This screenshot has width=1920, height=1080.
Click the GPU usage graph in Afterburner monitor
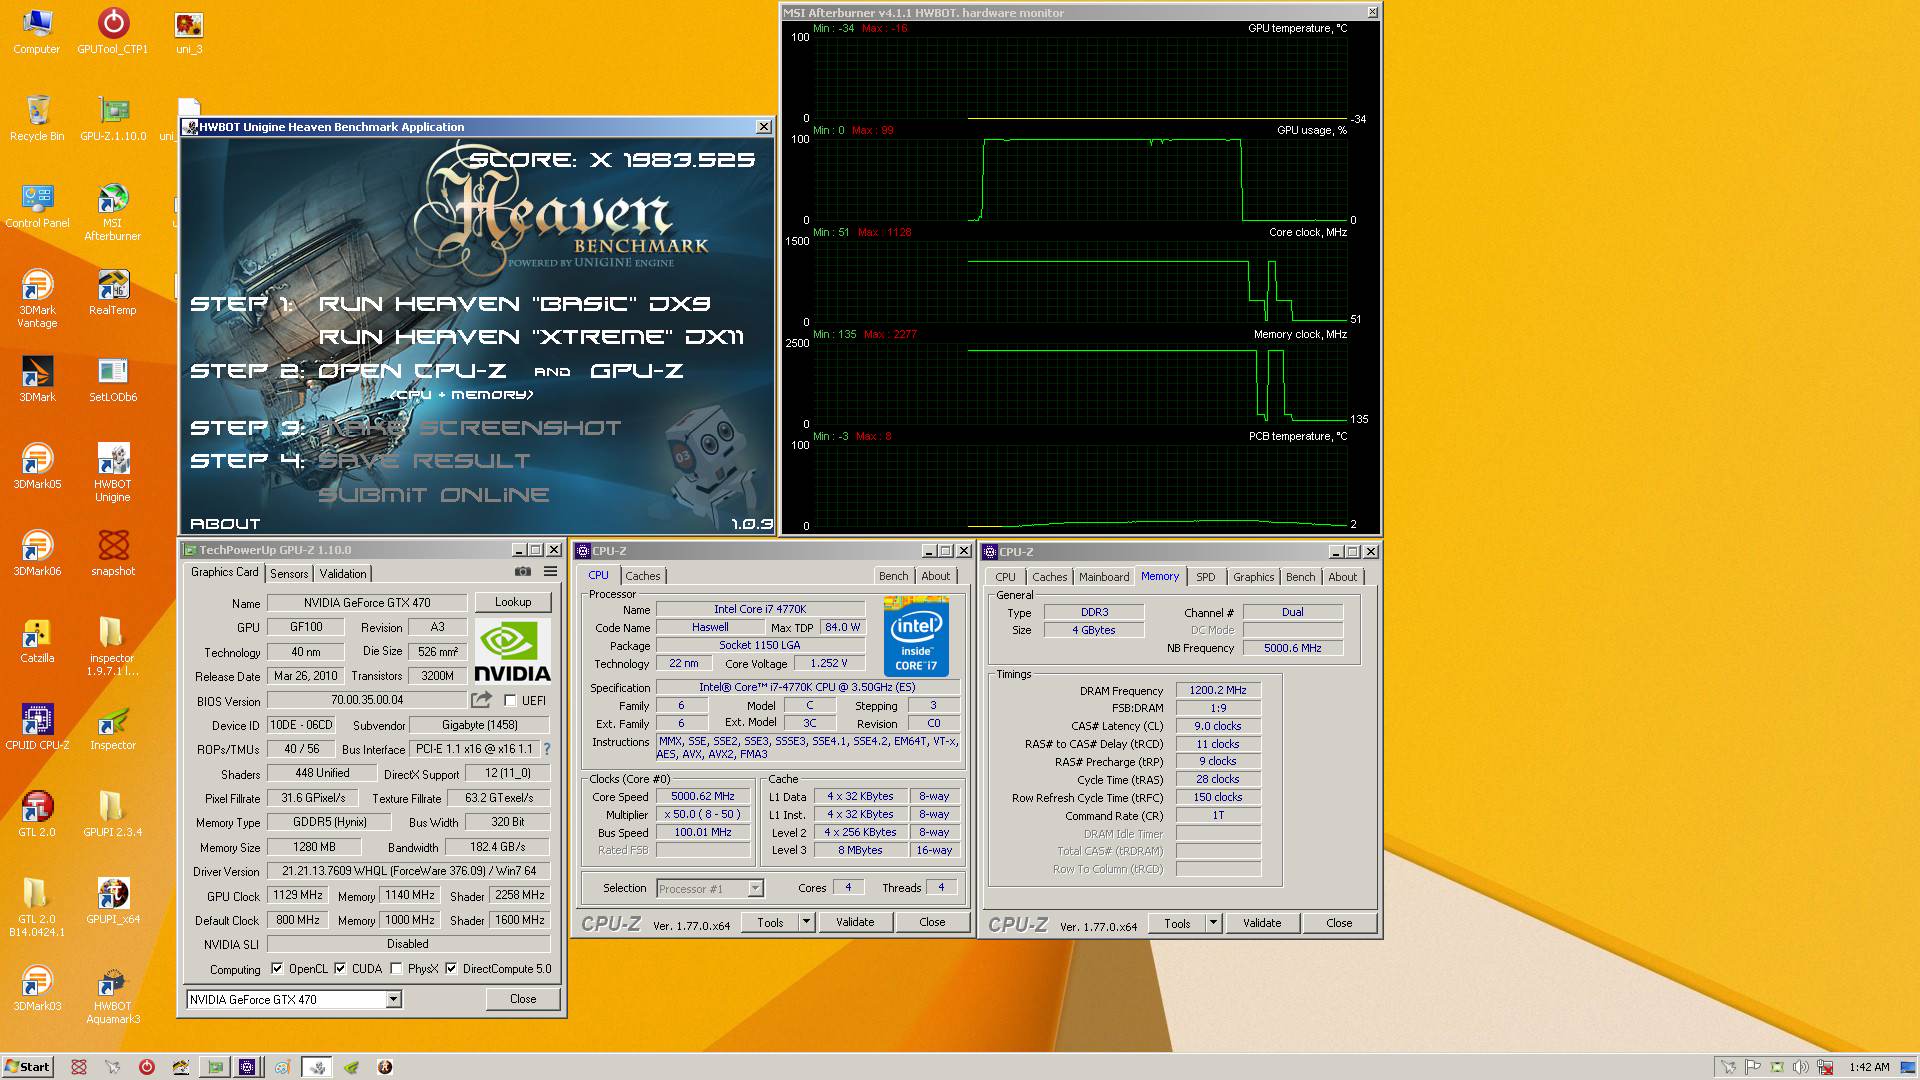(1080, 180)
